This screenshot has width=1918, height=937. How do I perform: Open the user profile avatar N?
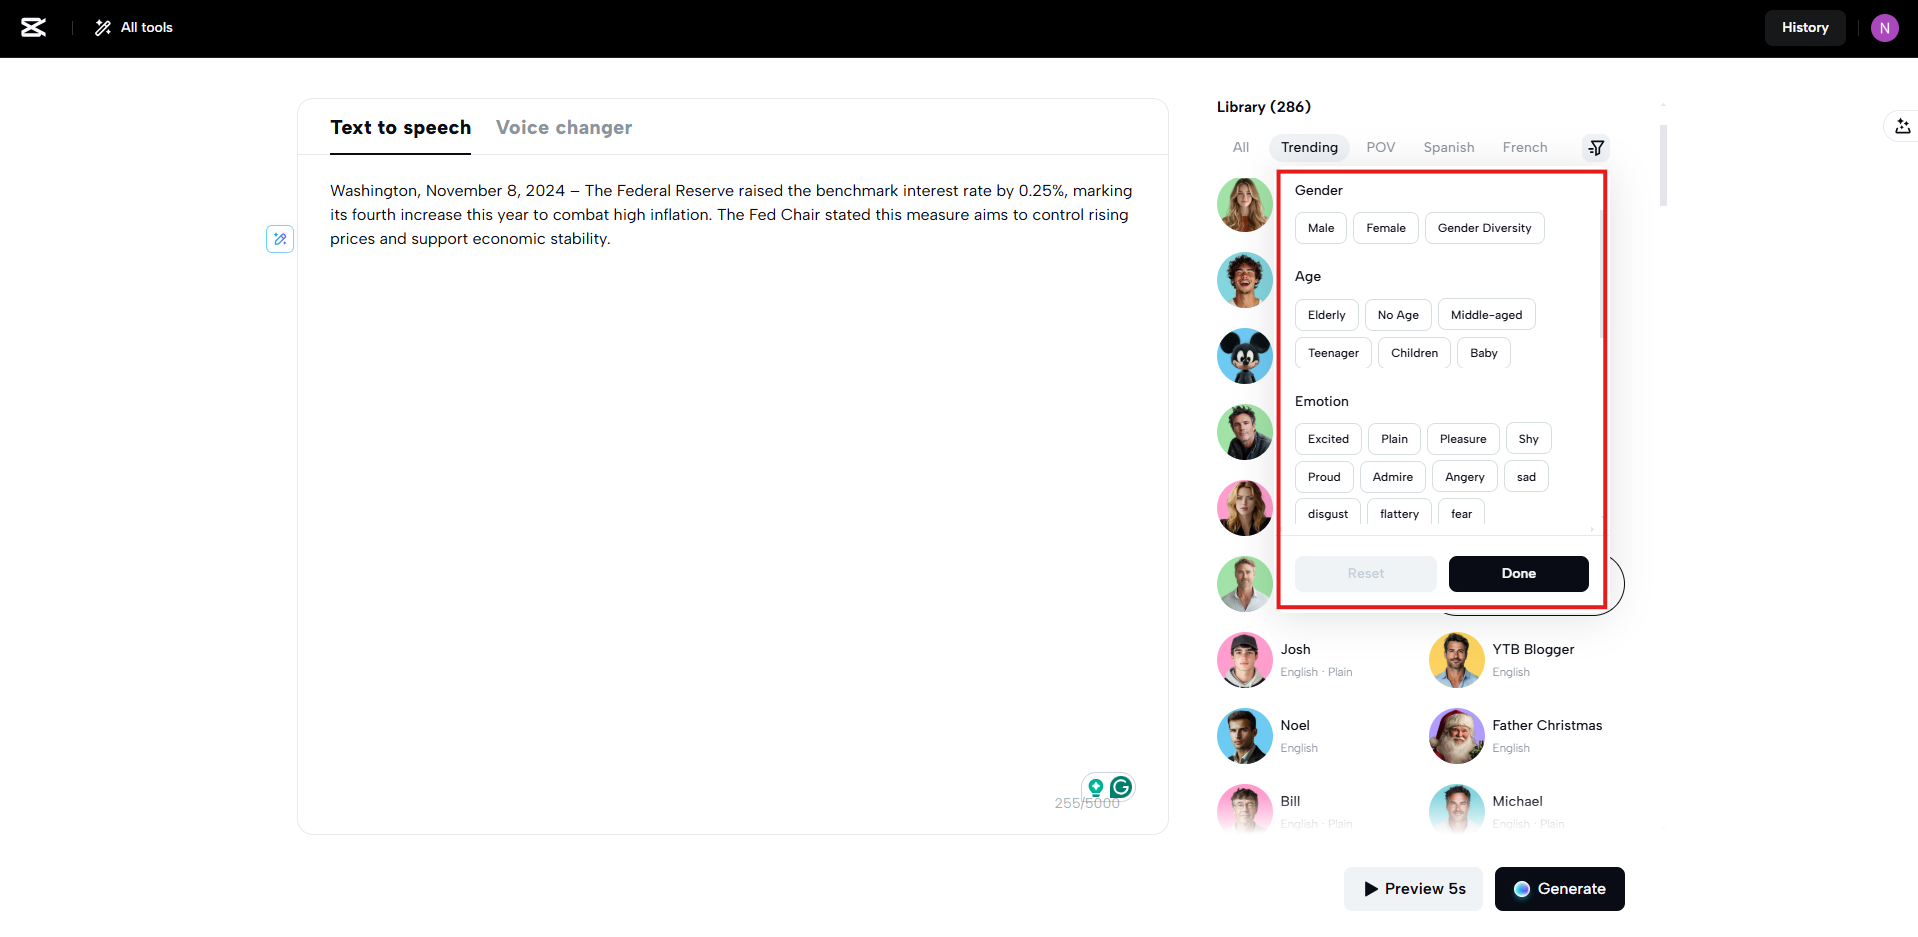[1884, 28]
